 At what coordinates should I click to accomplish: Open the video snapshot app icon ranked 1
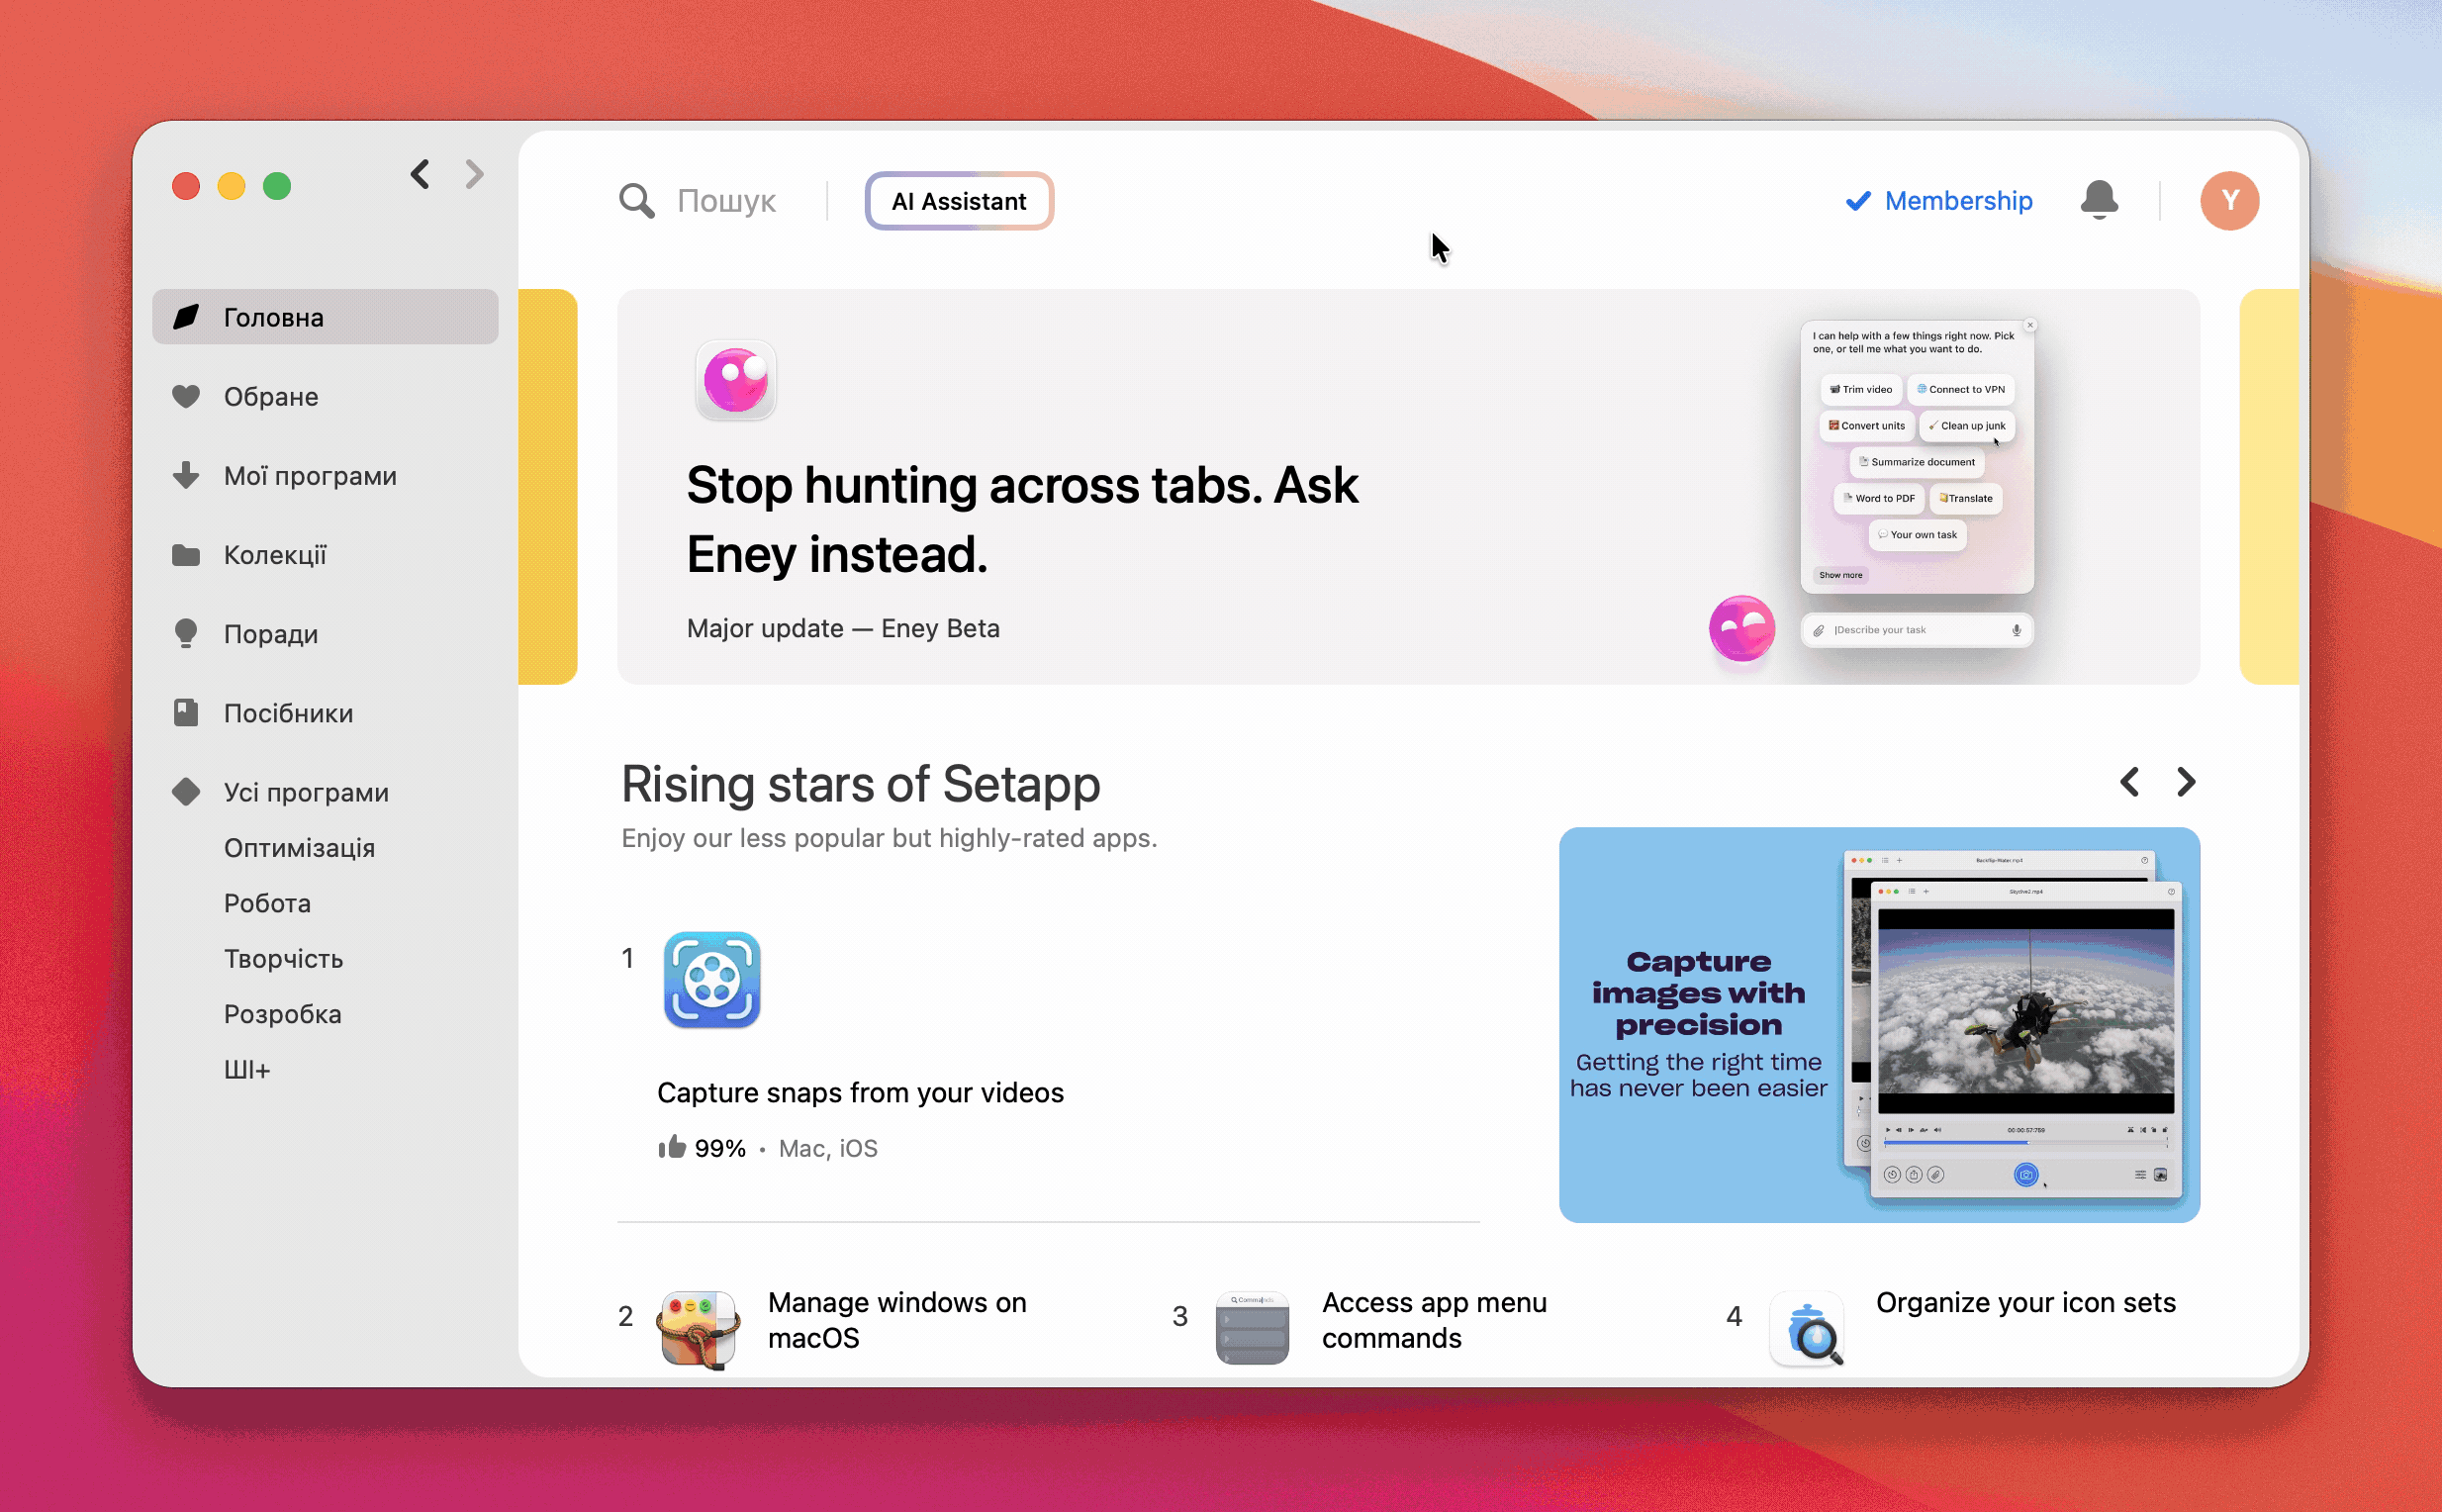tap(712, 980)
